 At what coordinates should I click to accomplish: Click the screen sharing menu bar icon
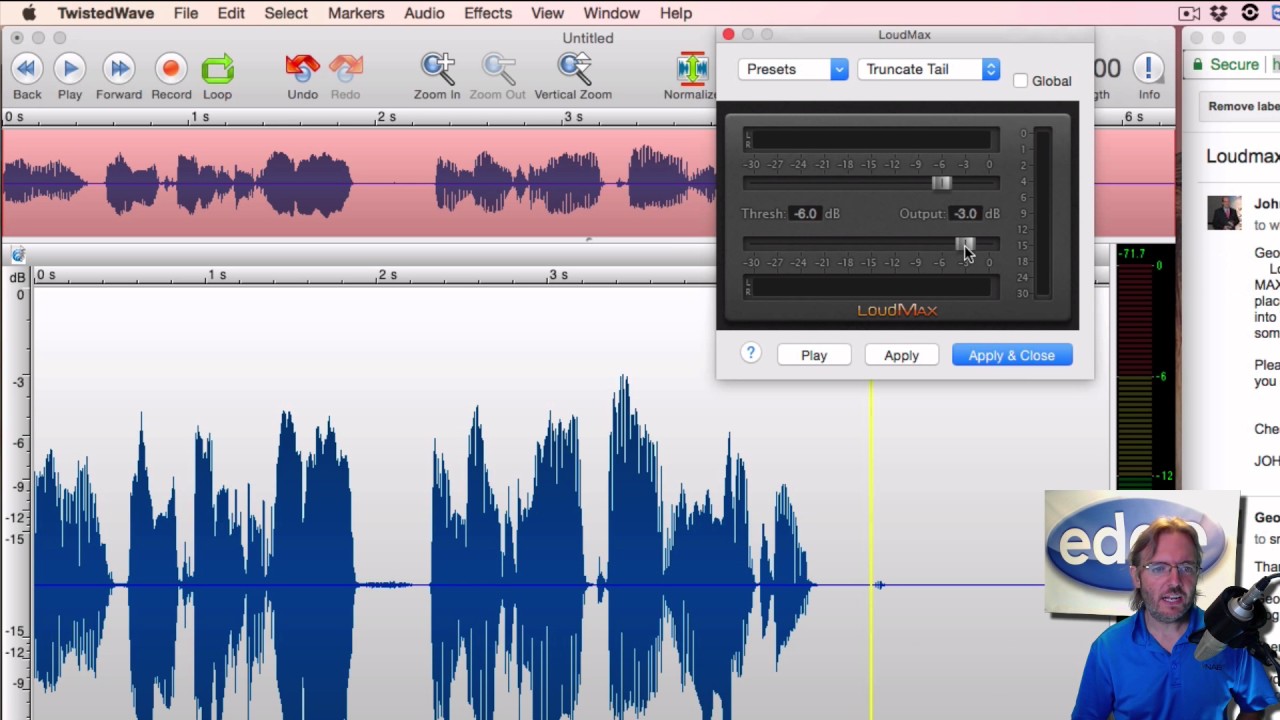tap(1189, 13)
